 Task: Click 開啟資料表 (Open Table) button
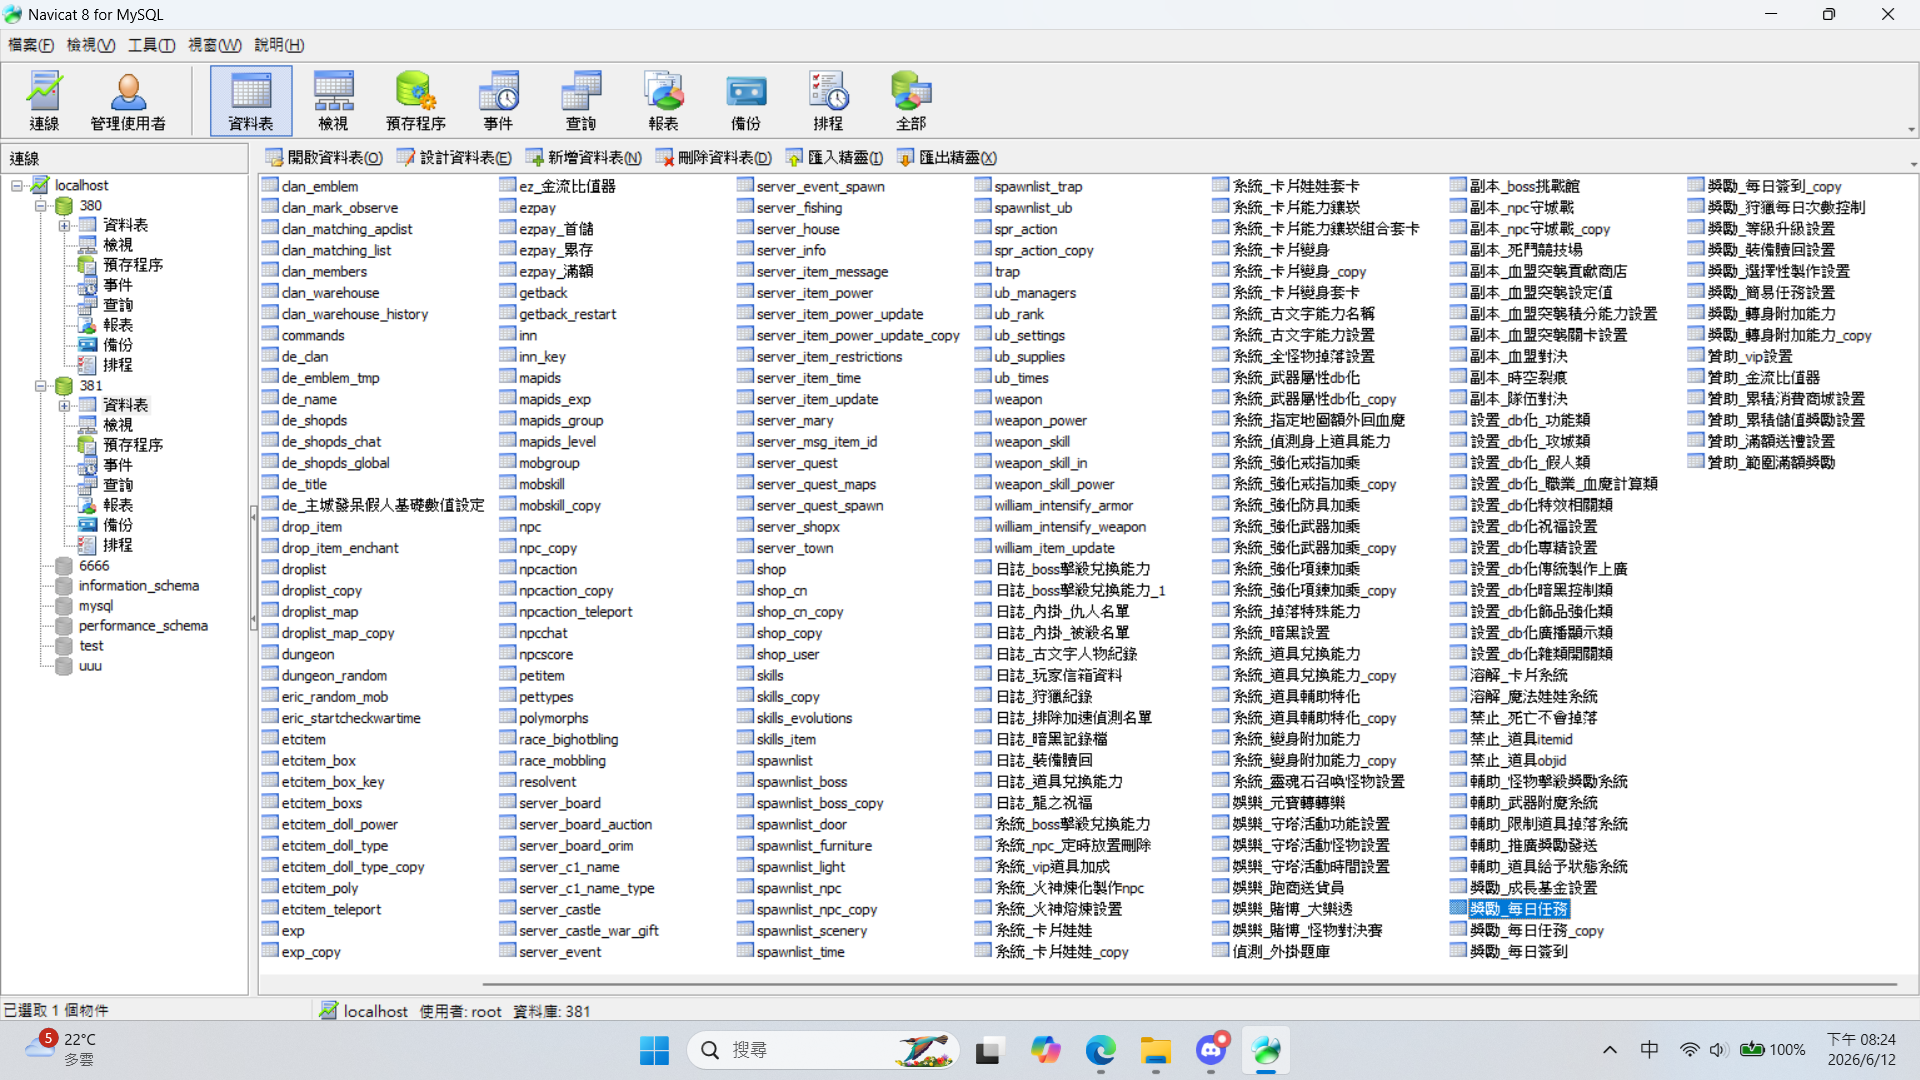pyautogui.click(x=324, y=157)
